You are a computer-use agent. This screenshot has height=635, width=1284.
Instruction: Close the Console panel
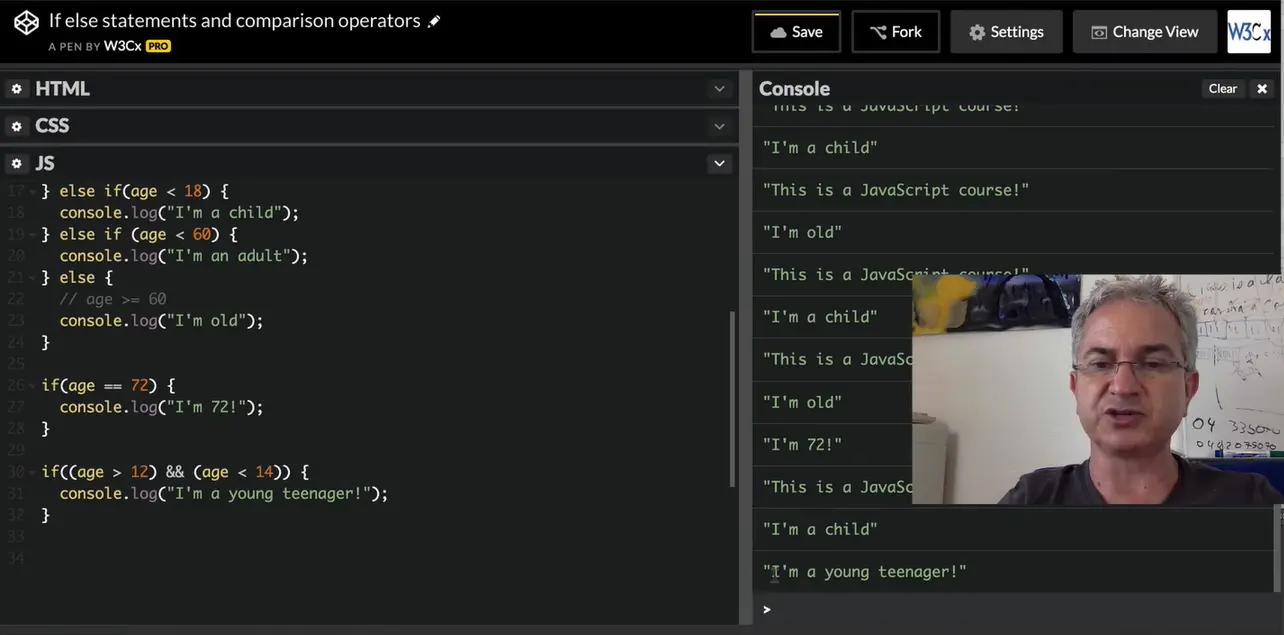click(x=1262, y=89)
